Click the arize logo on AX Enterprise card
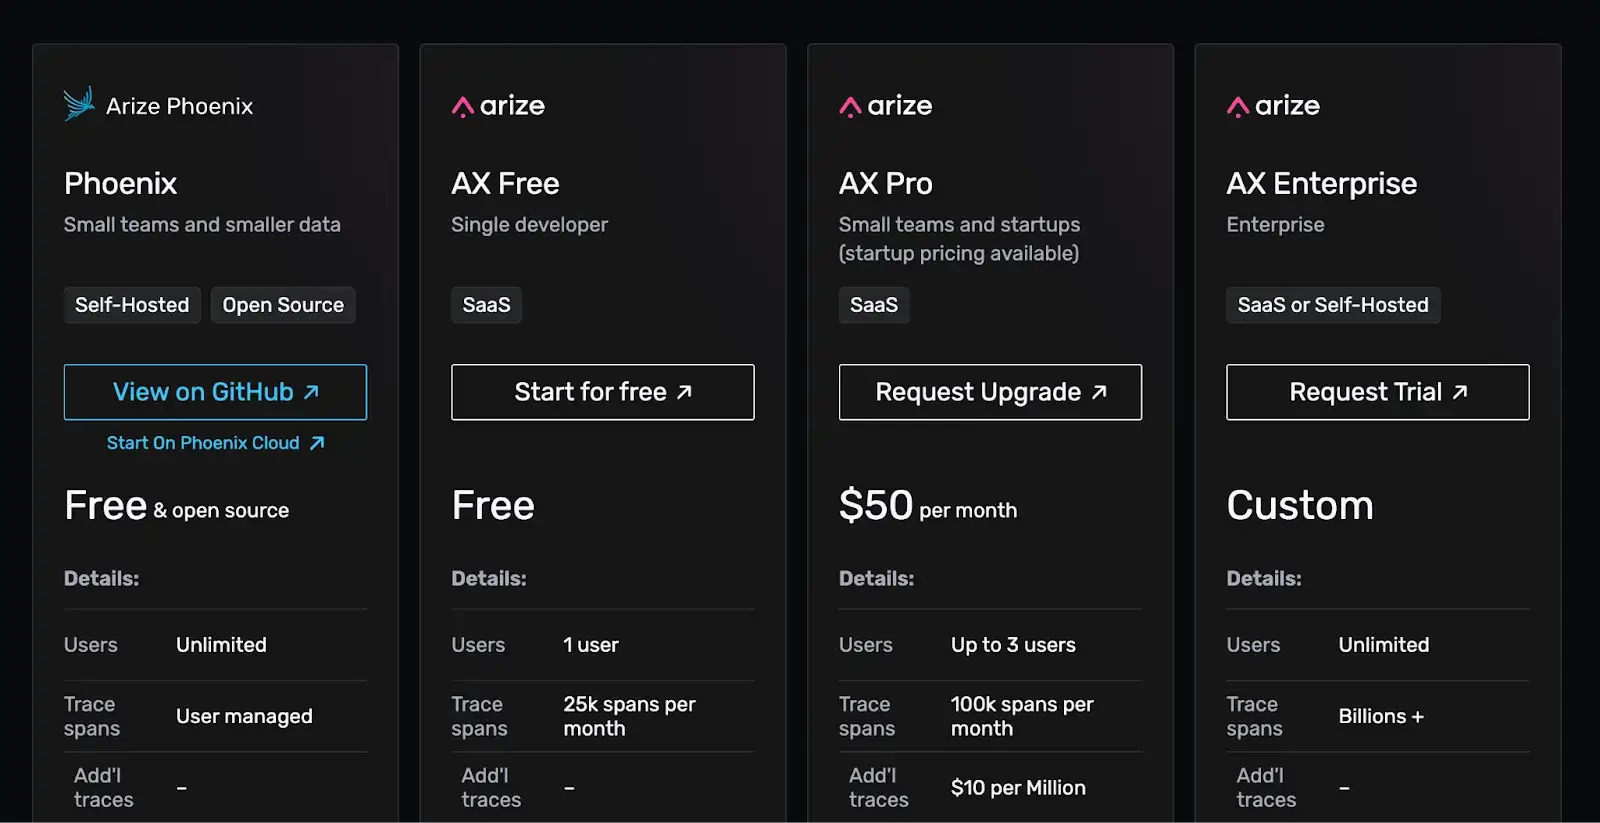The height and width of the screenshot is (823, 1600). point(1273,106)
